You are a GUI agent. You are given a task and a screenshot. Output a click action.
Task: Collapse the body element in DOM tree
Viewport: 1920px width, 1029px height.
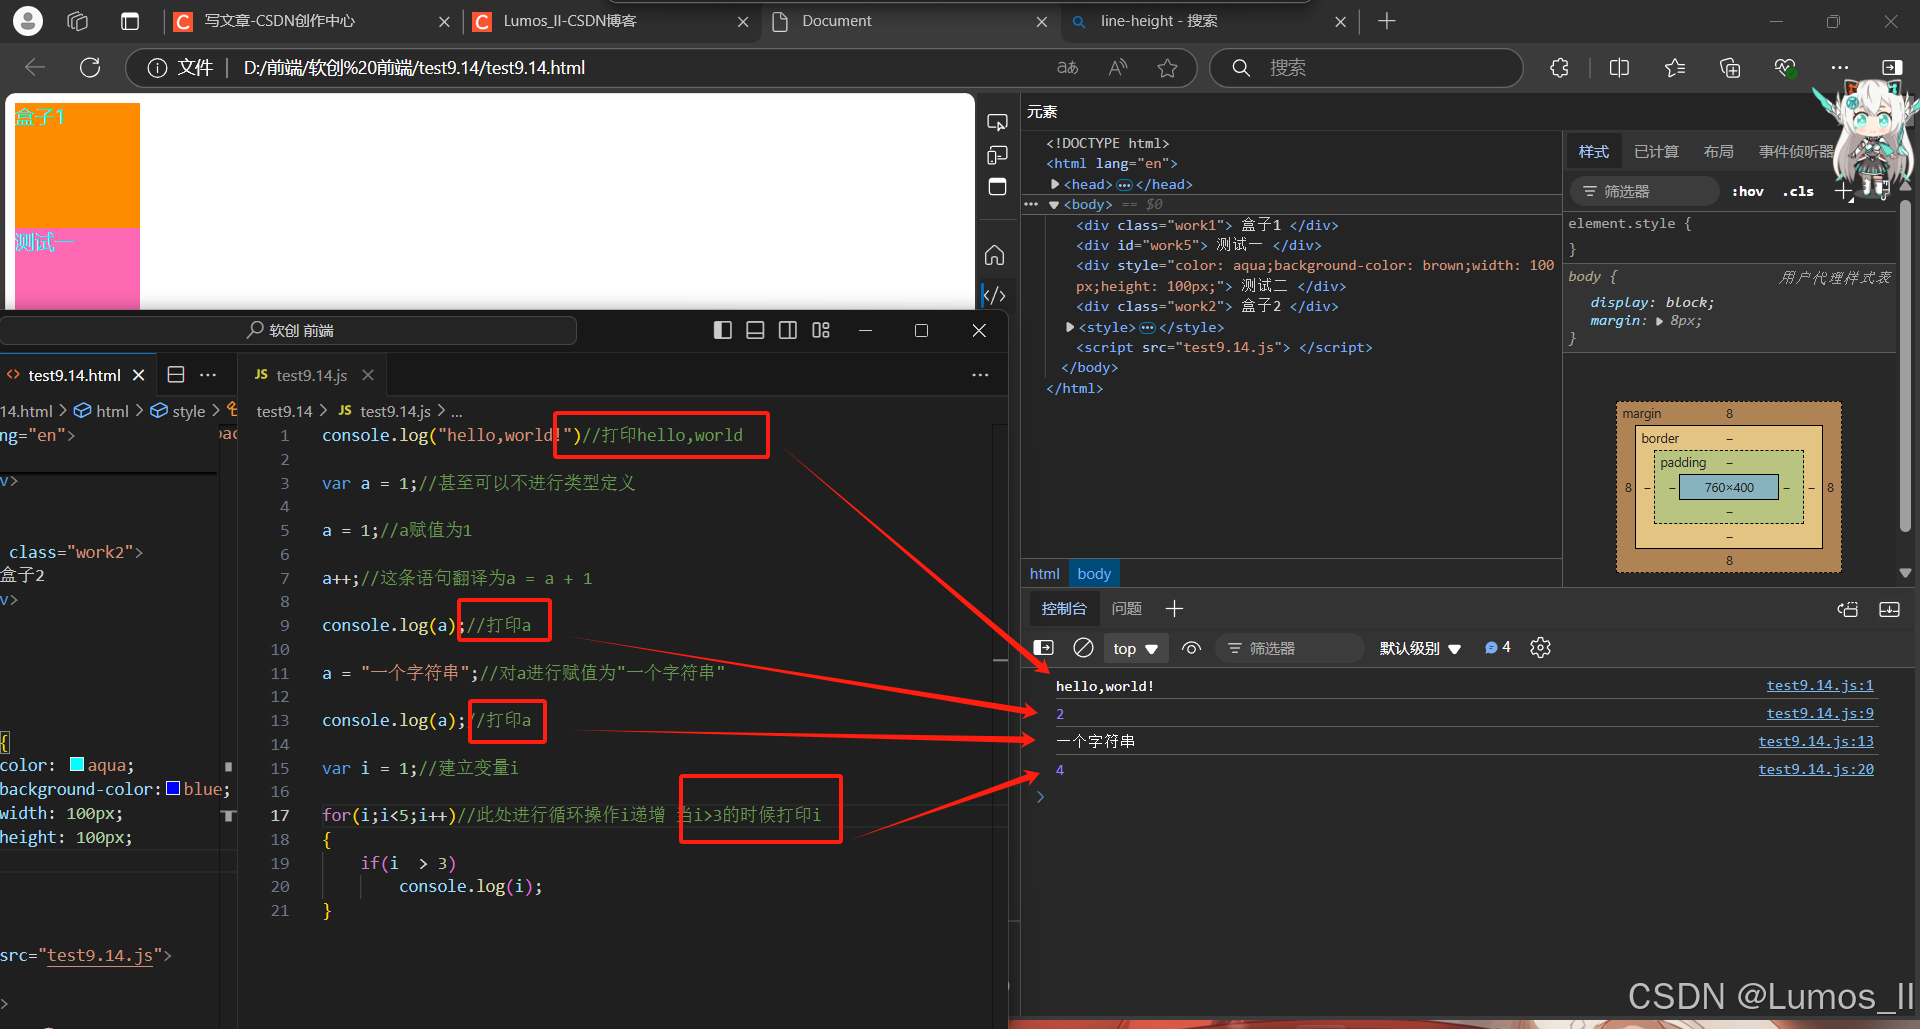(x=1054, y=205)
